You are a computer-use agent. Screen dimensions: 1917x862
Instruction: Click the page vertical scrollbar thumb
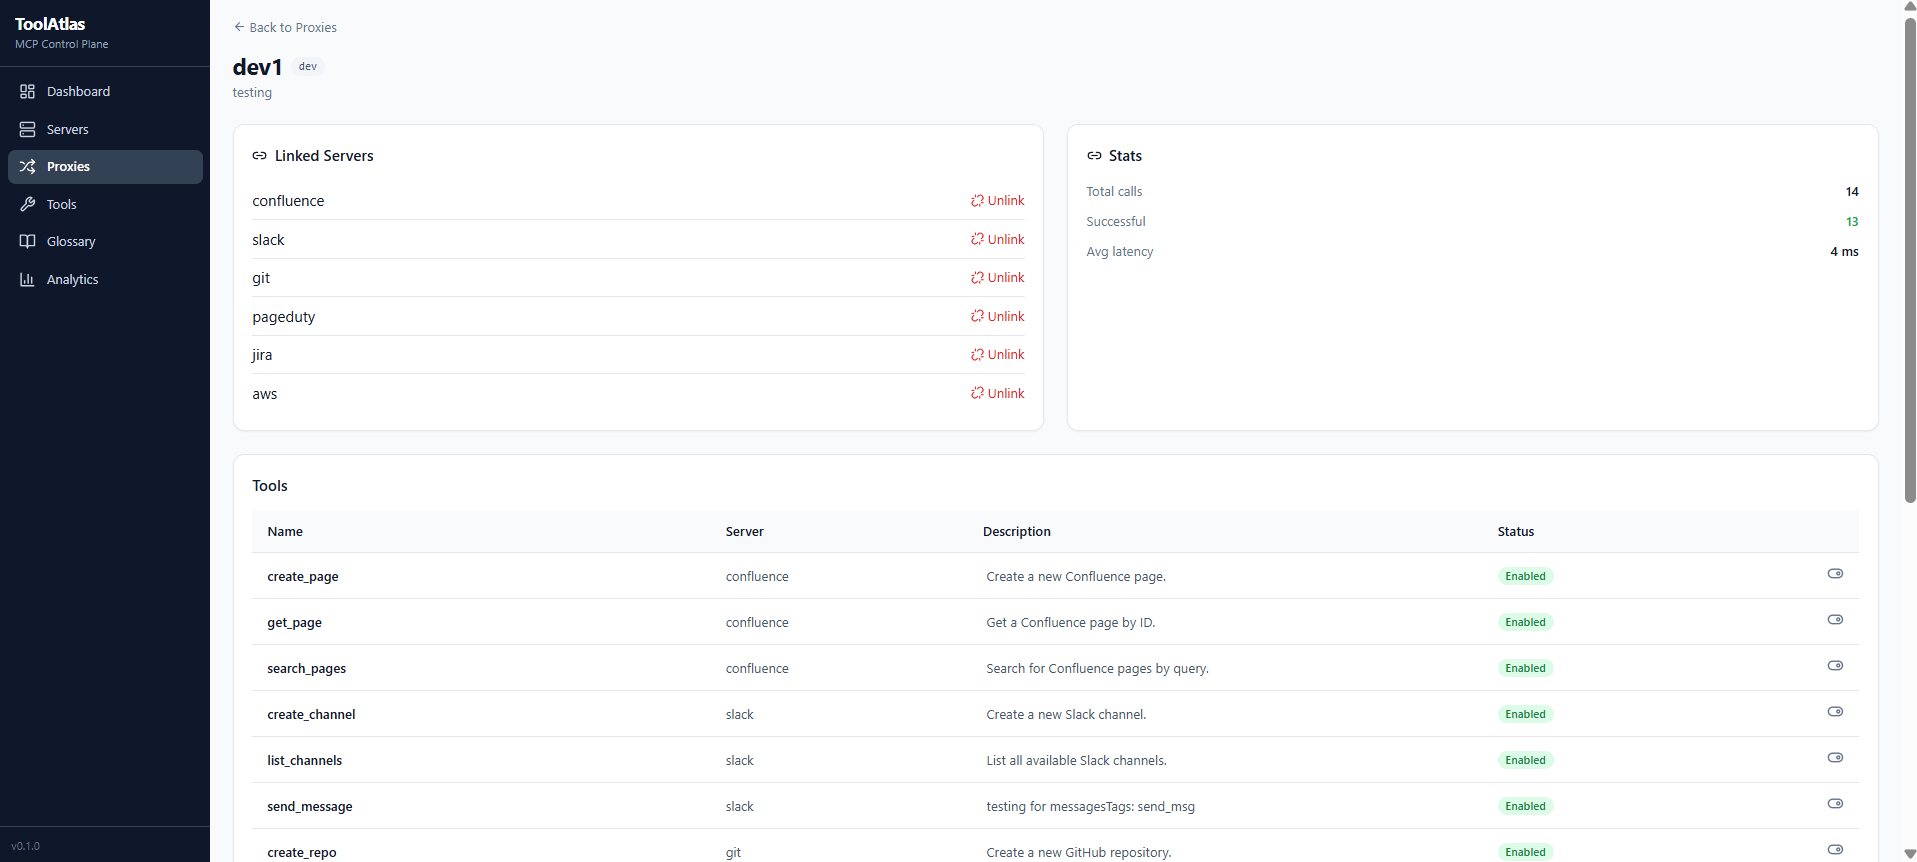tap(1910, 260)
